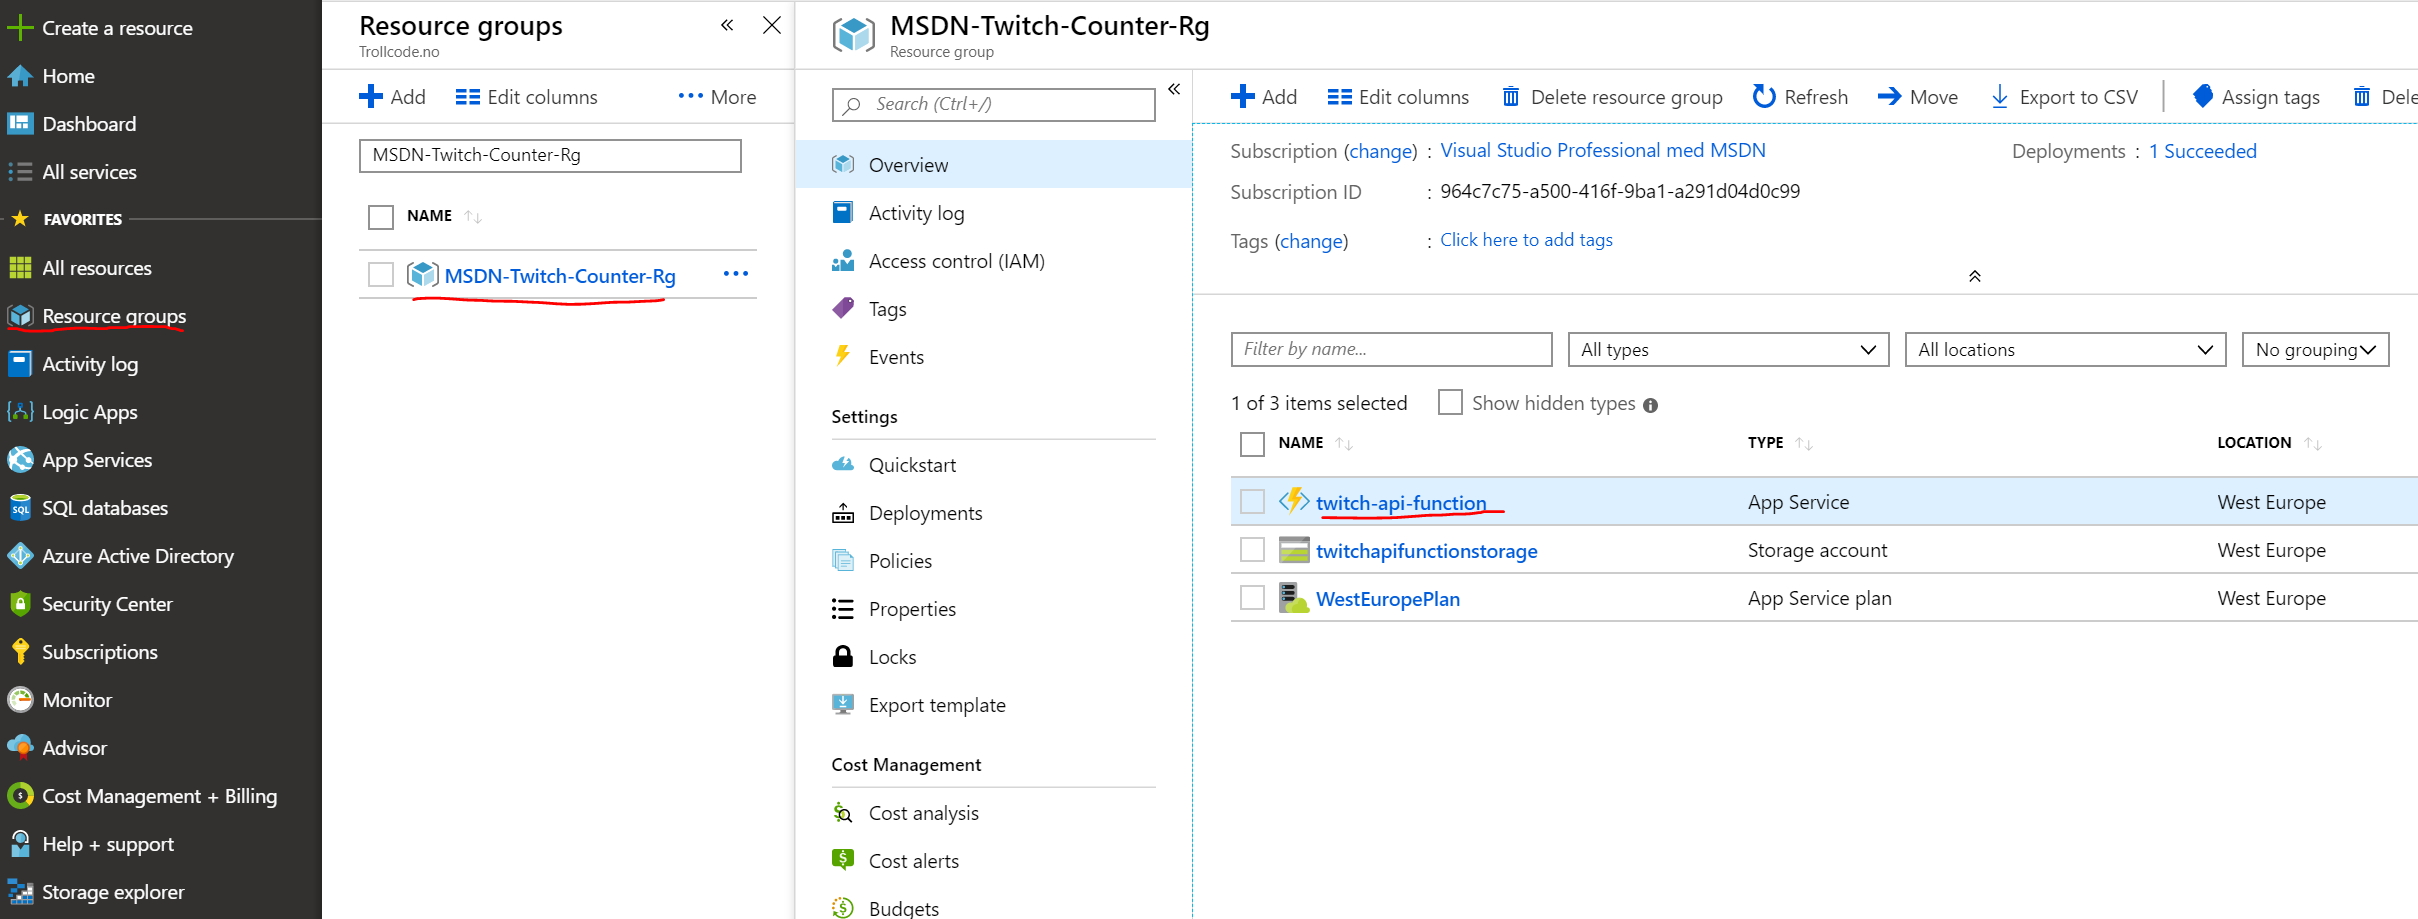Click Export to CSV download icon
The image size is (2418, 919).
pos(1999,96)
